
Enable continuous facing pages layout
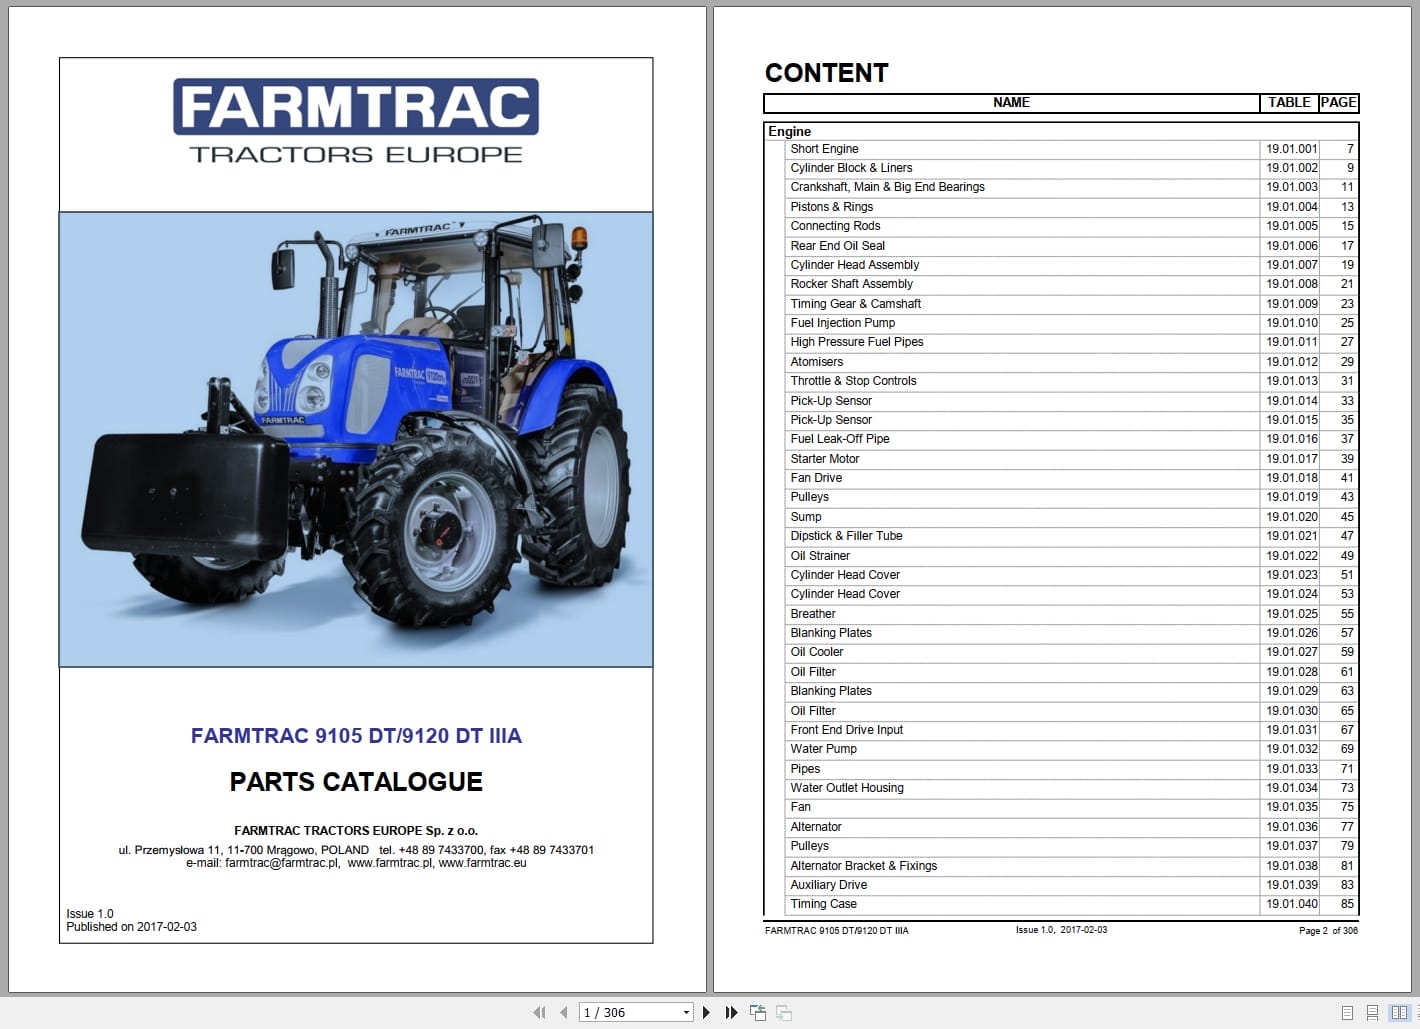point(1417,1013)
